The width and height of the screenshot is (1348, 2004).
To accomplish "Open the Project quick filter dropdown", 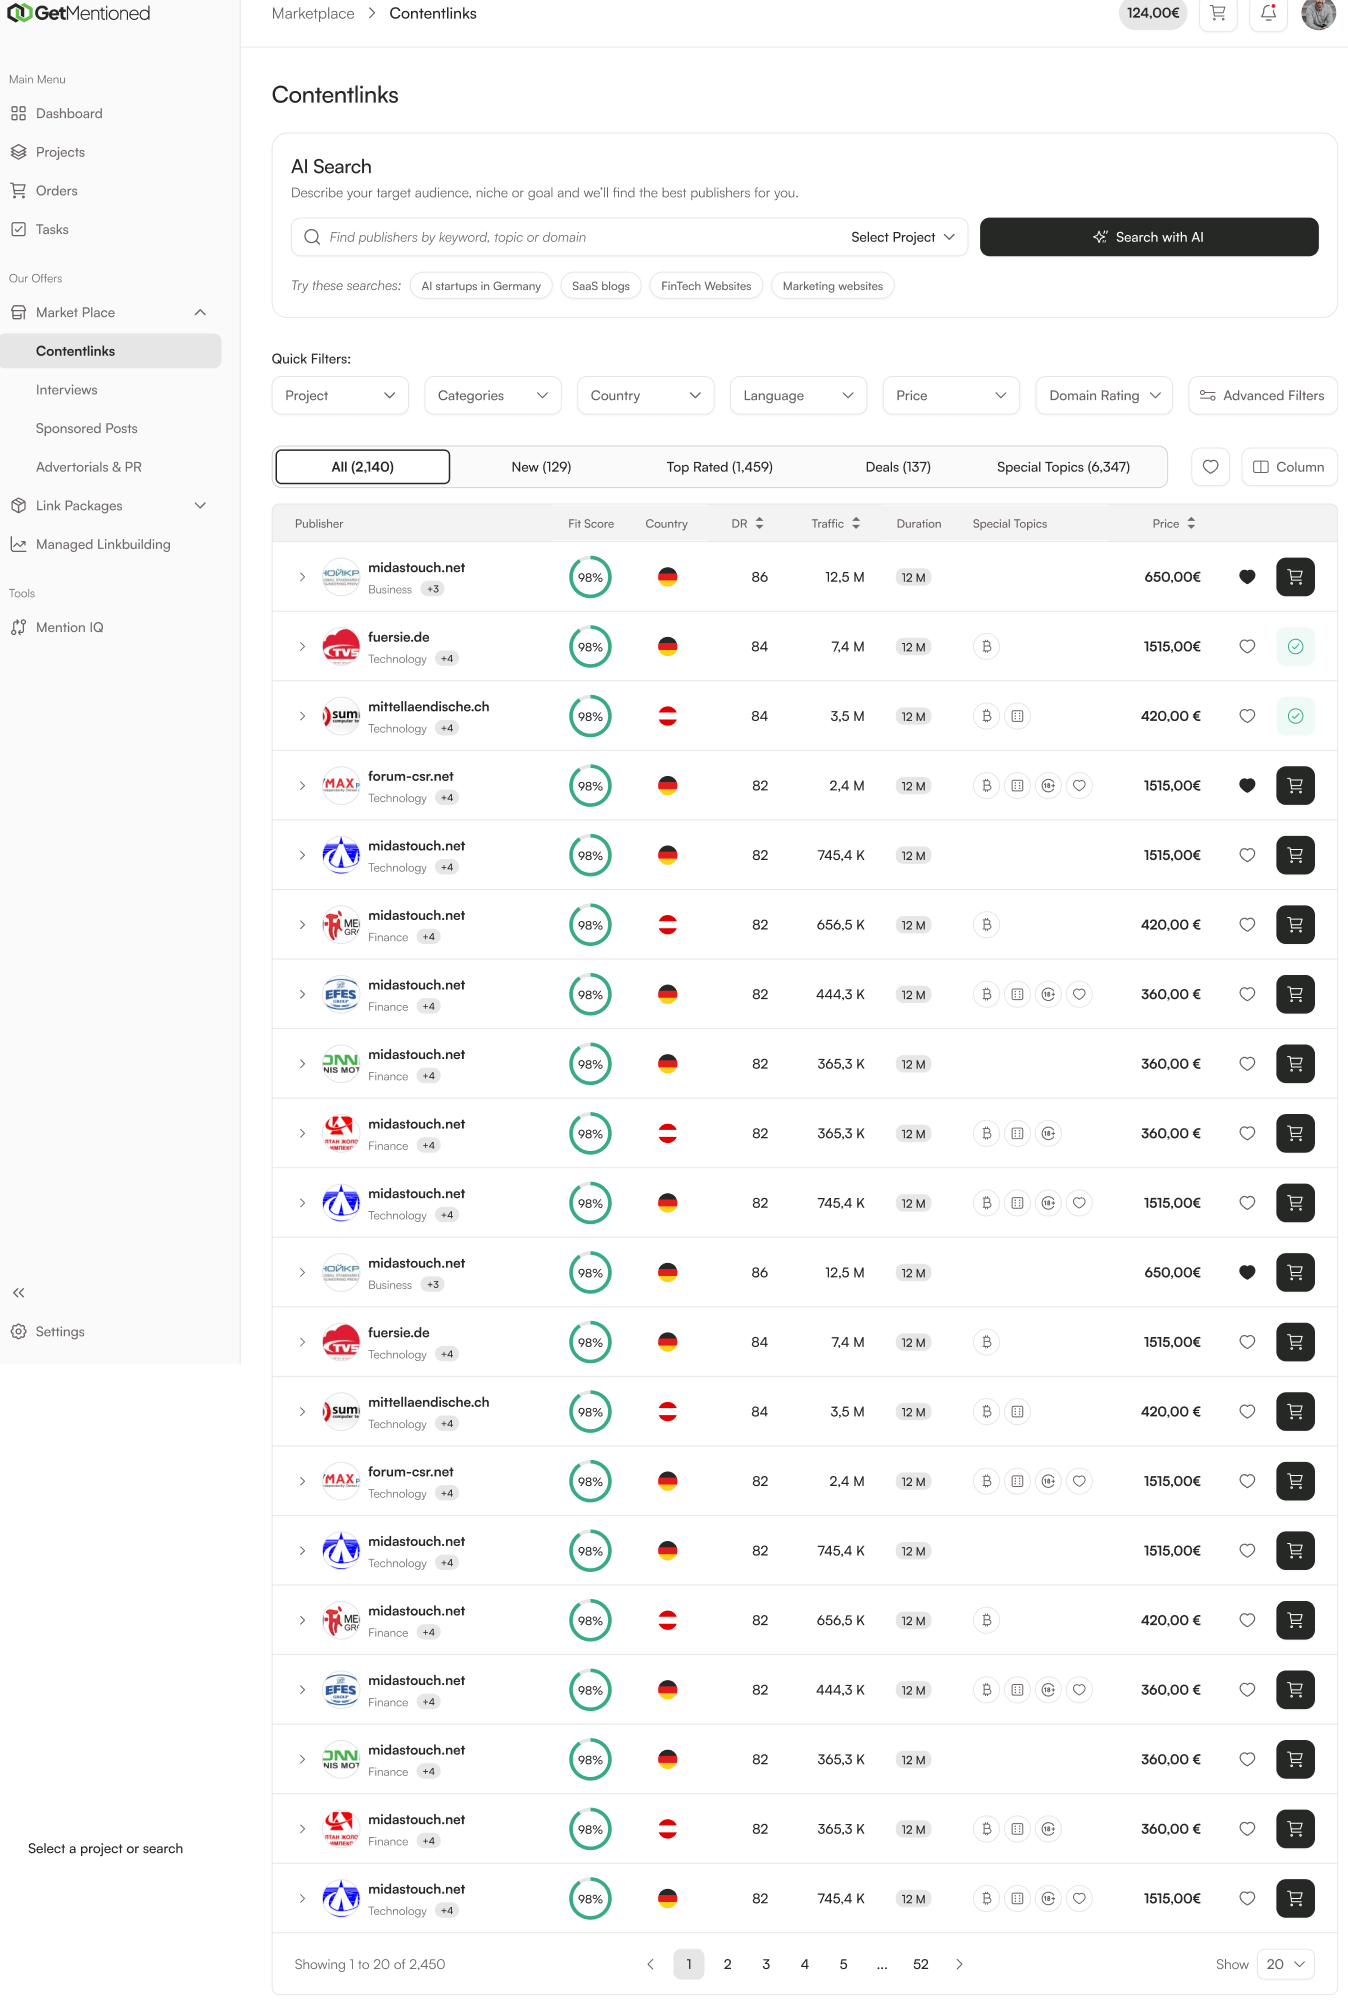I will [340, 396].
